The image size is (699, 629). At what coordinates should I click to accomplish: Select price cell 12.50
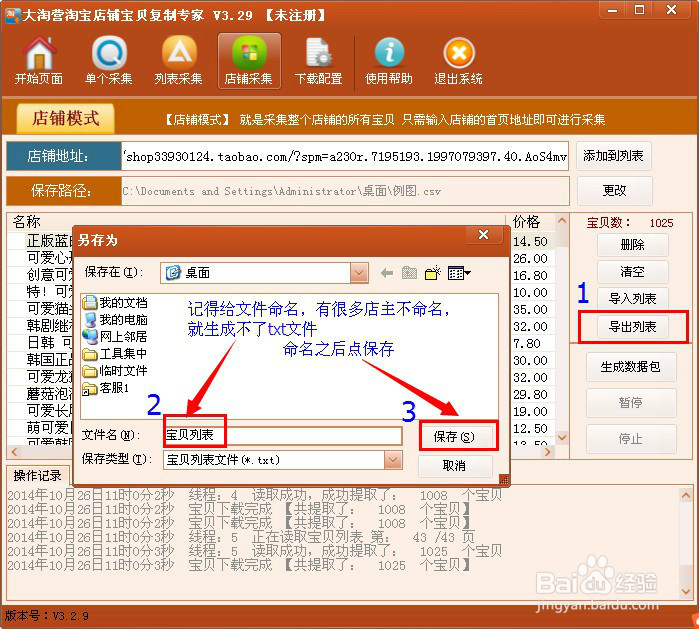[530, 428]
